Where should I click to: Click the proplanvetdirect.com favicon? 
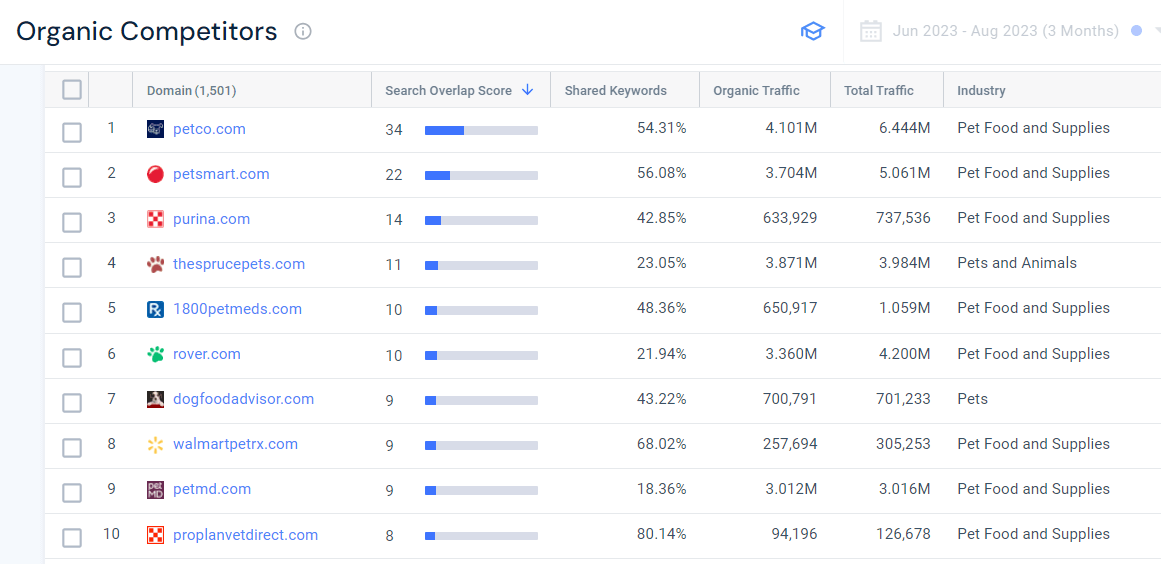[x=155, y=535]
